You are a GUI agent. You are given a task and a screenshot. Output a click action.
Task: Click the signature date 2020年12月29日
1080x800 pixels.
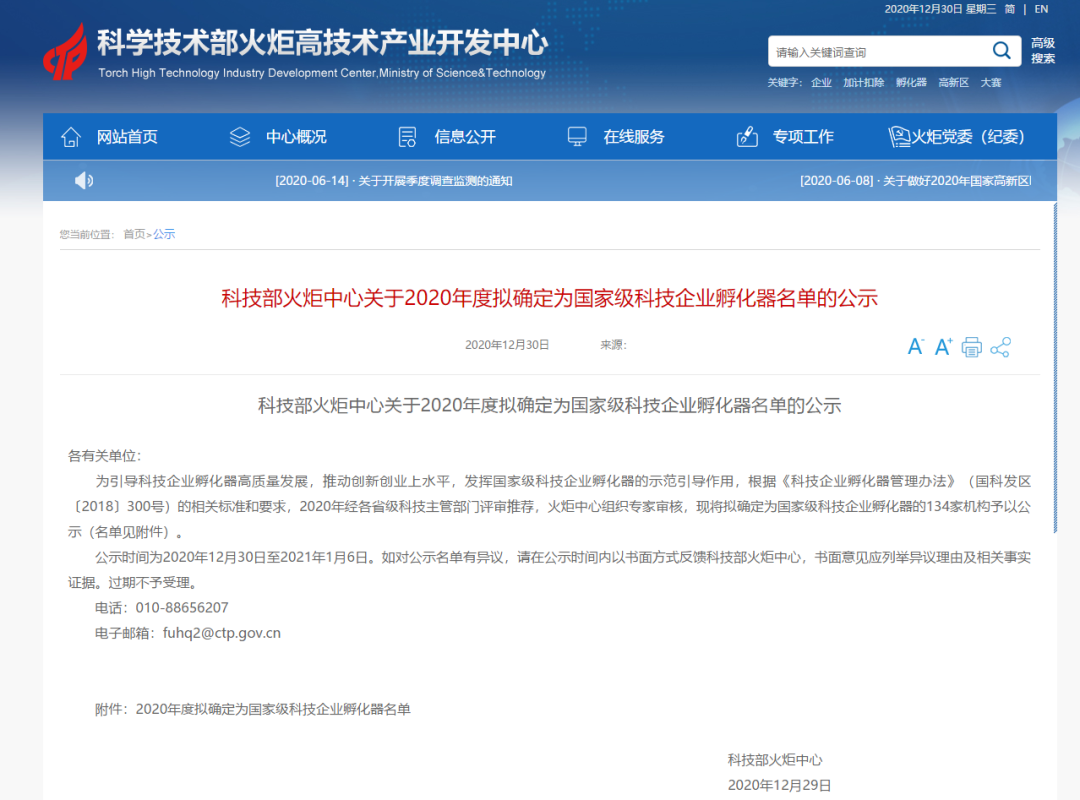[780, 786]
